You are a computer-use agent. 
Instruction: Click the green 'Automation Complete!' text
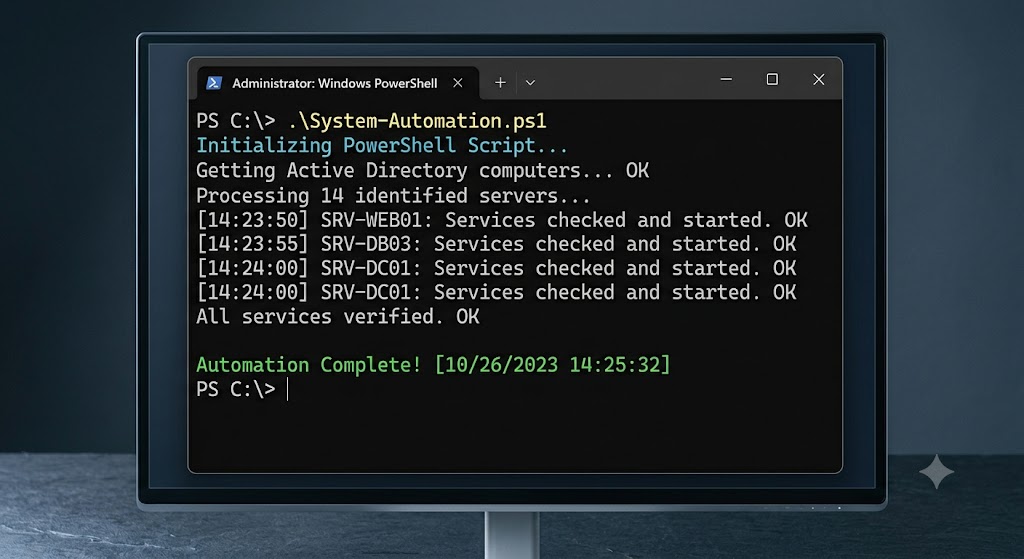click(x=309, y=364)
